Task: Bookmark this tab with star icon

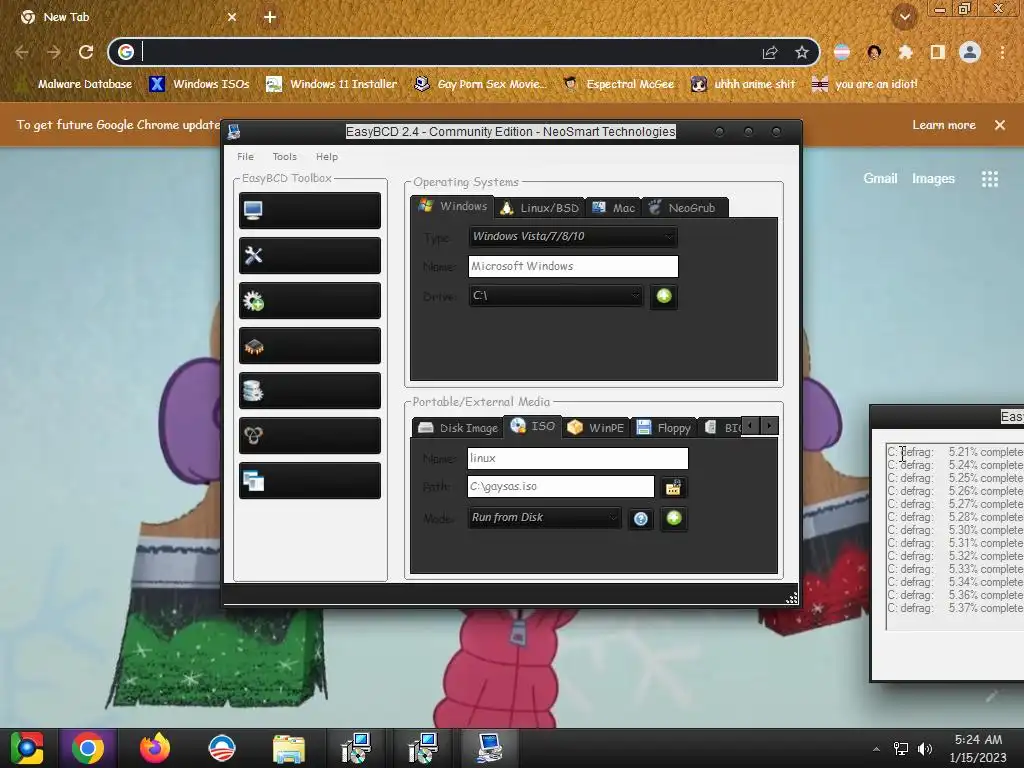Action: pyautogui.click(x=801, y=52)
